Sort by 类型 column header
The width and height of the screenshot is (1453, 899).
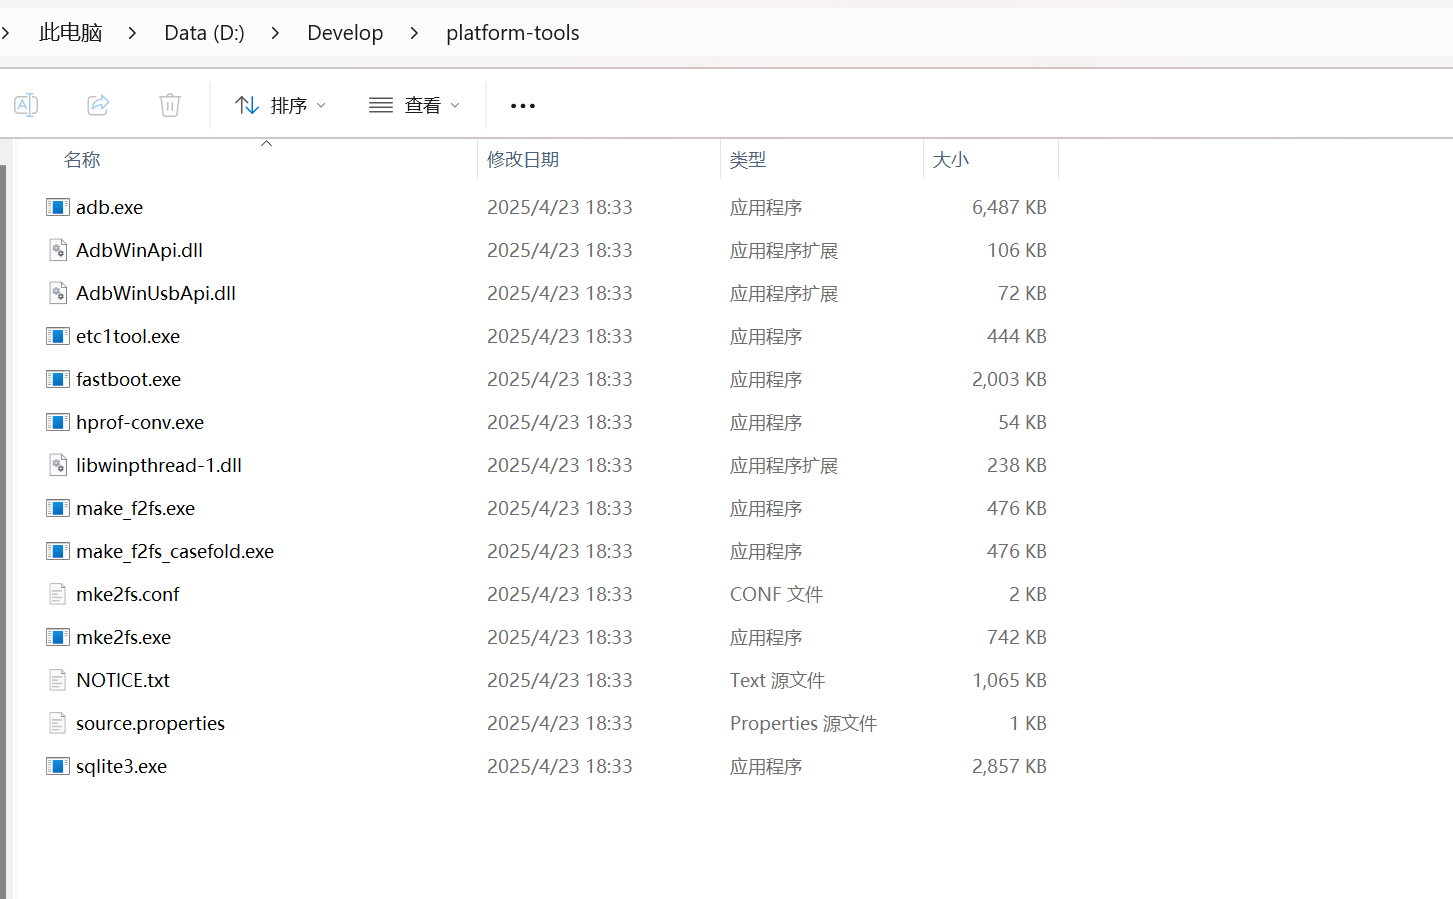[x=748, y=160]
